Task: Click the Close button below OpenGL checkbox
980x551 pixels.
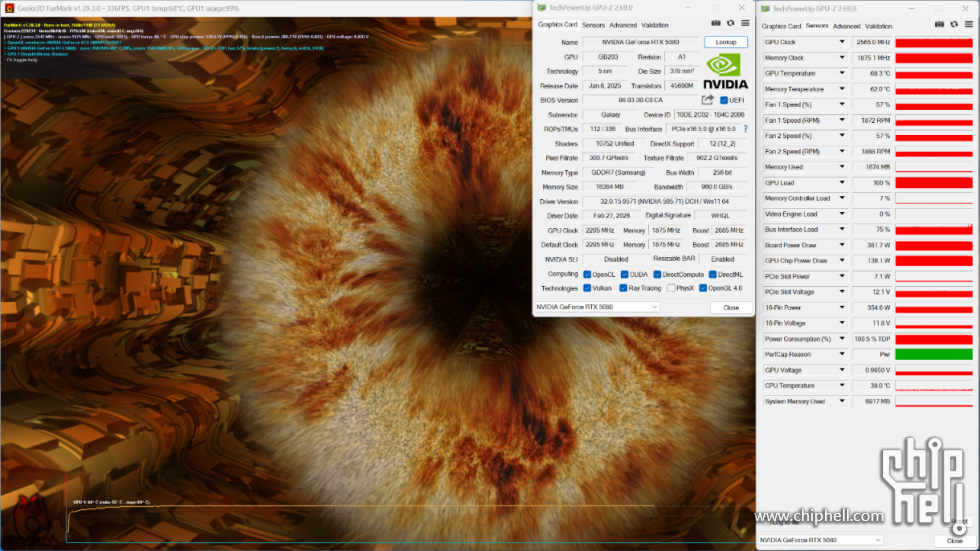Action: 730,307
